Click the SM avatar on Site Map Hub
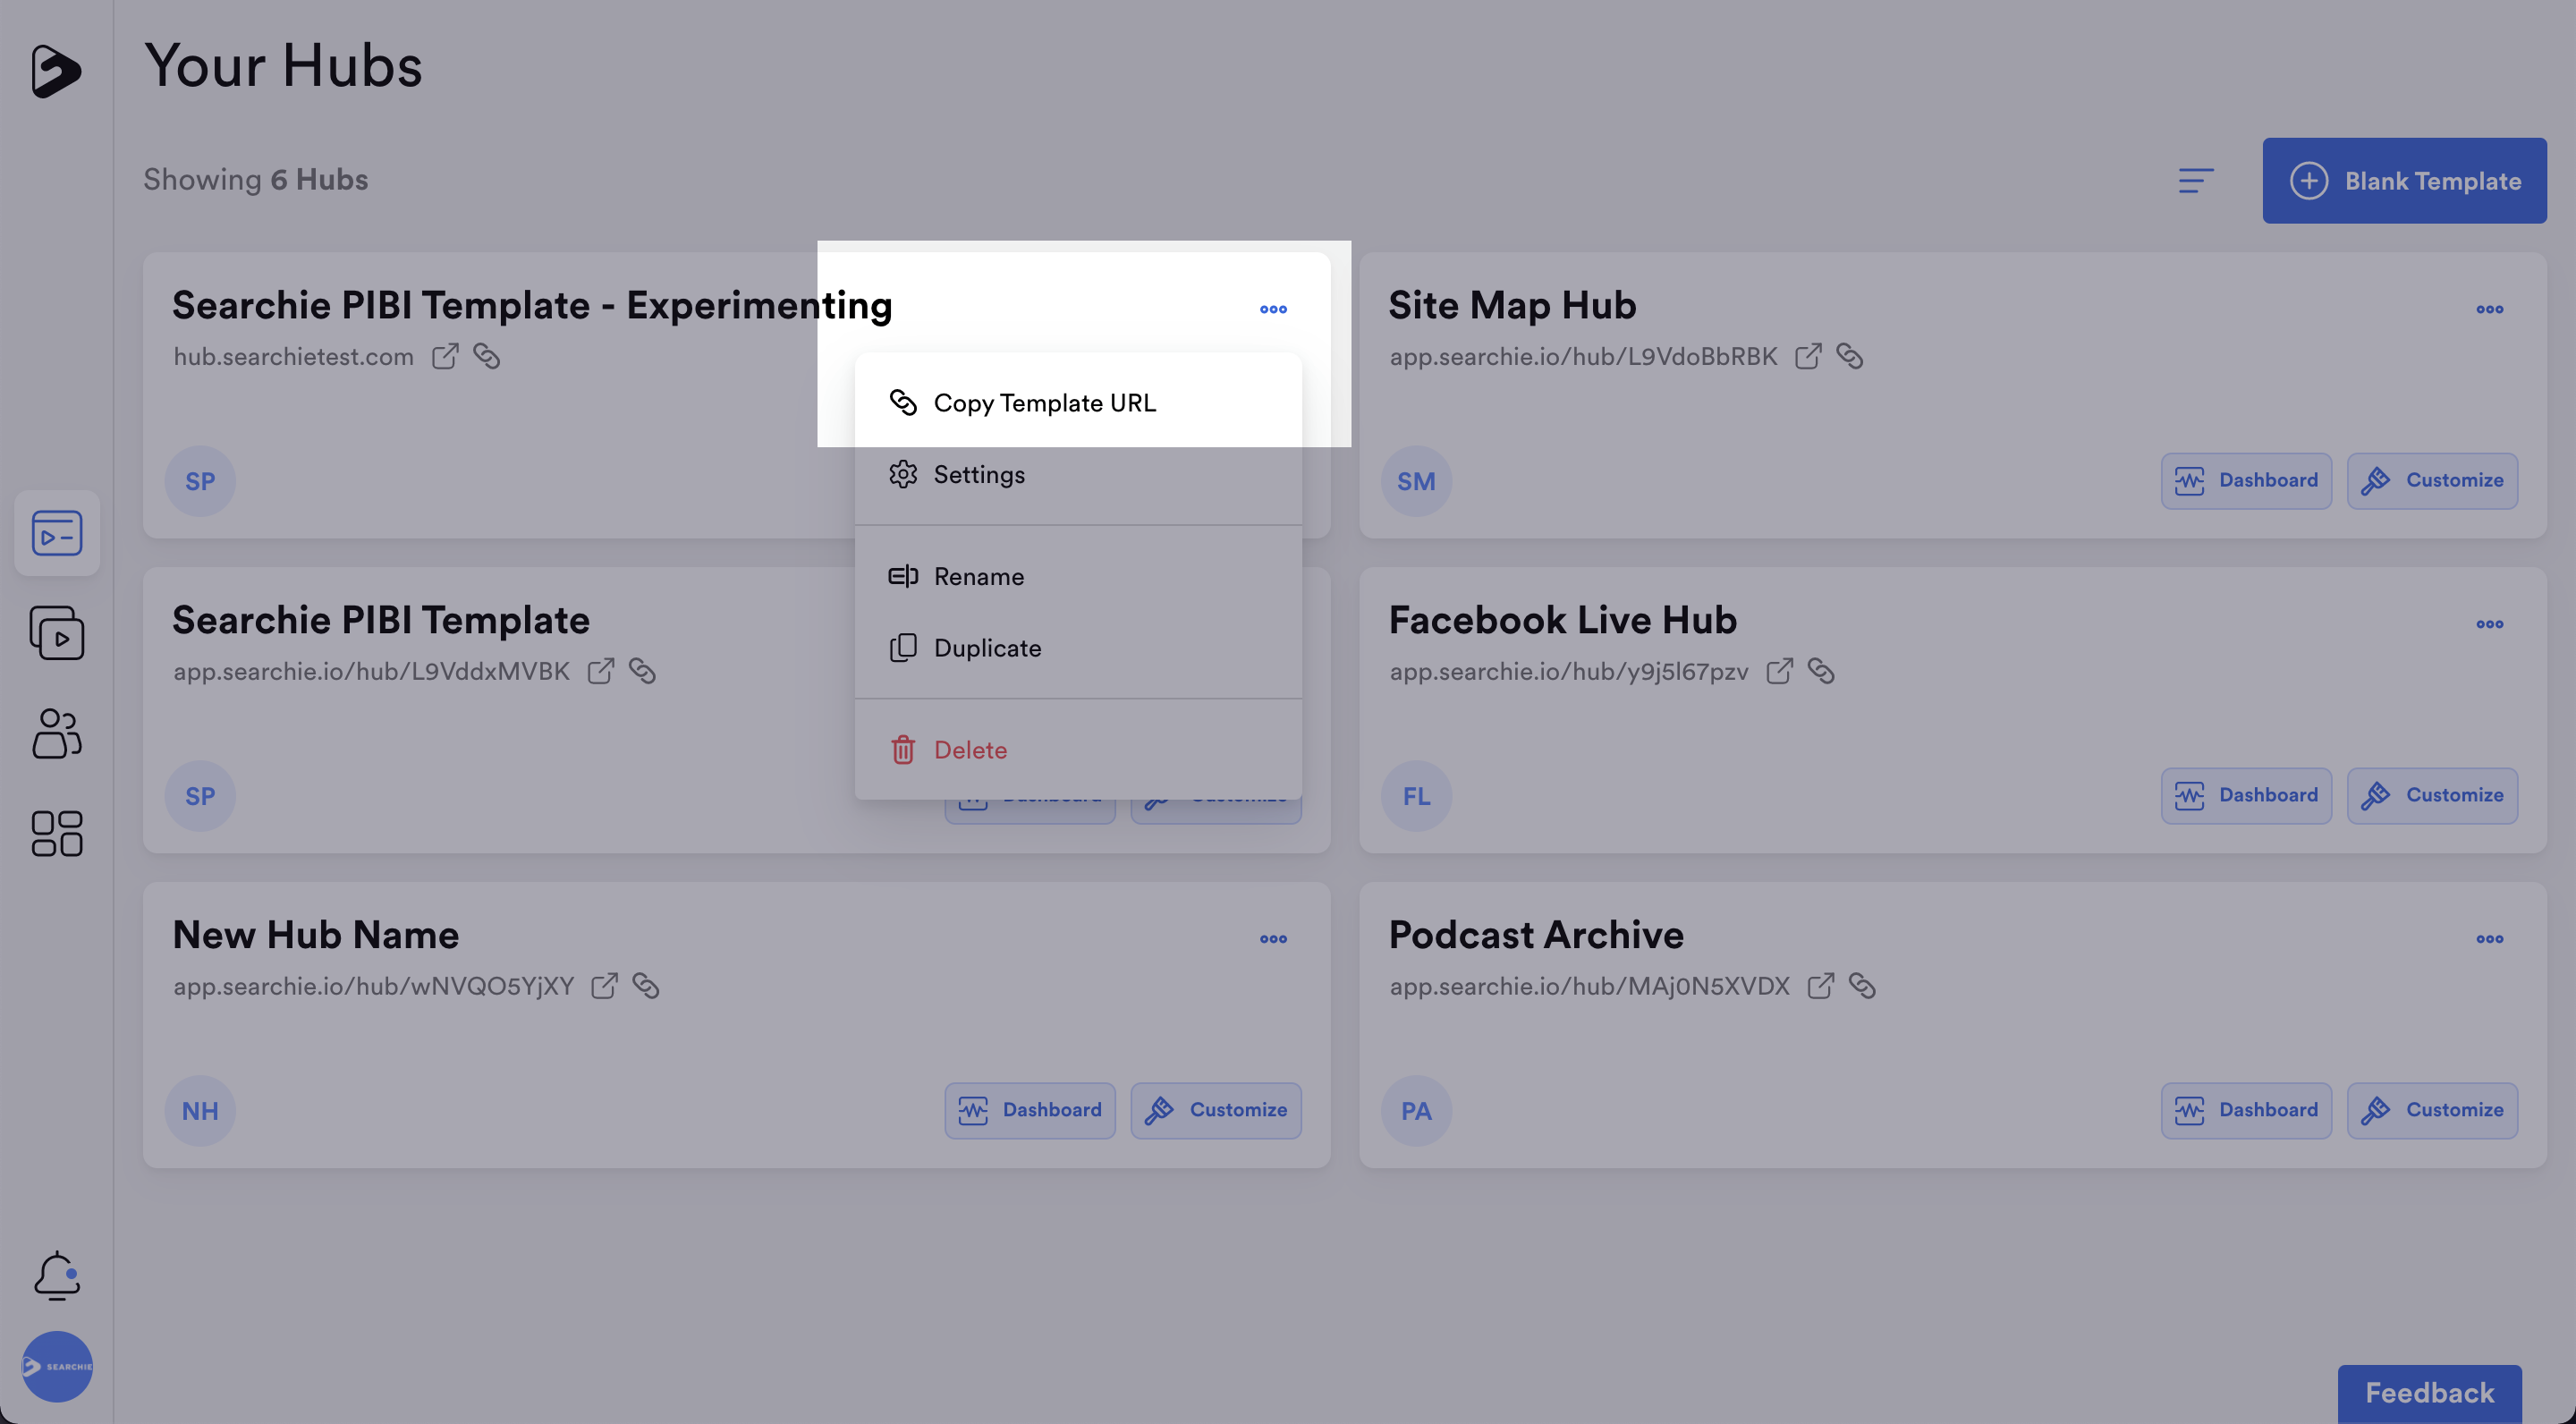This screenshot has height=1424, width=2576. click(1416, 481)
